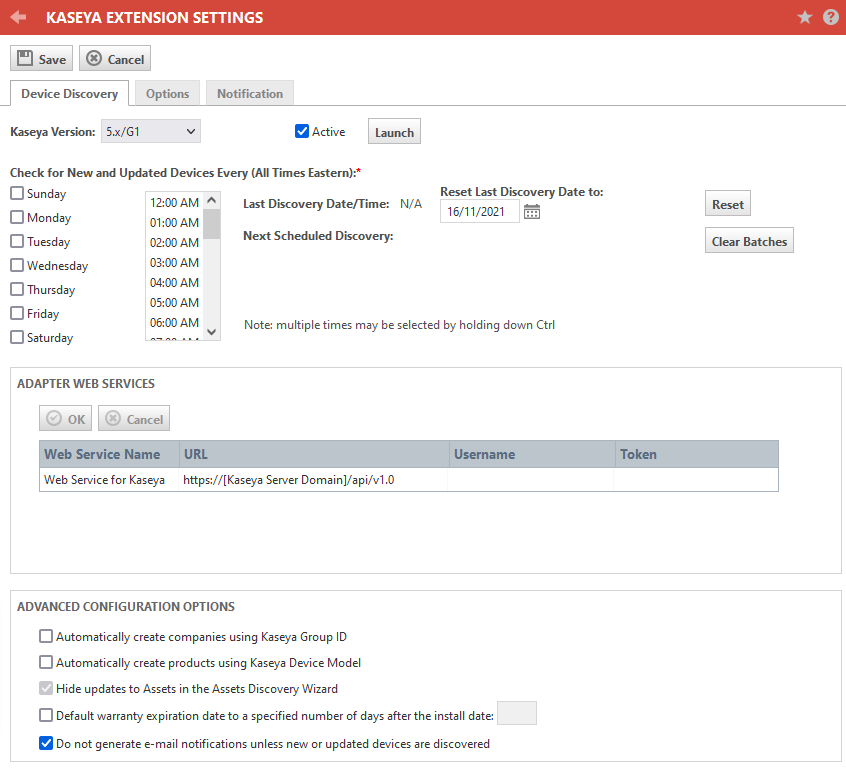Image resolution: width=846 pixels, height=776 pixels.
Task: Uncheck Do not generate e-mail notifications
Action: coord(46,743)
